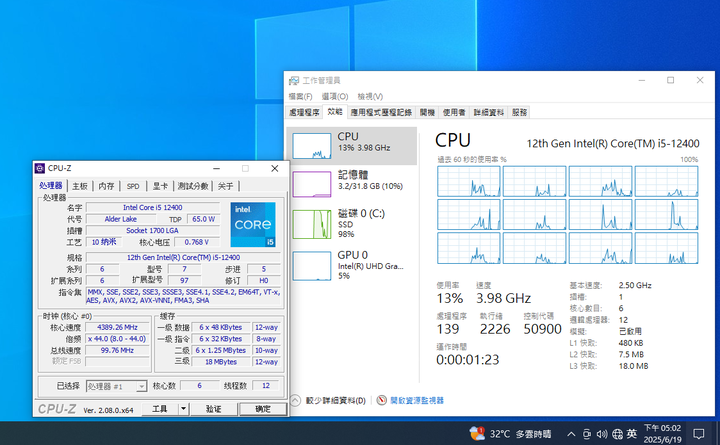This screenshot has width=720, height=445.
Task: Click the 18 MBytes L3 cache field
Action: click(x=221, y=362)
